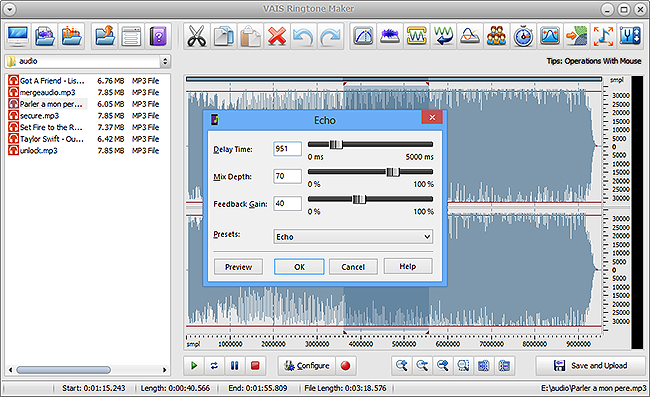Screen dimensions: 650x397
Task: Open the Configure button
Action: 306,366
